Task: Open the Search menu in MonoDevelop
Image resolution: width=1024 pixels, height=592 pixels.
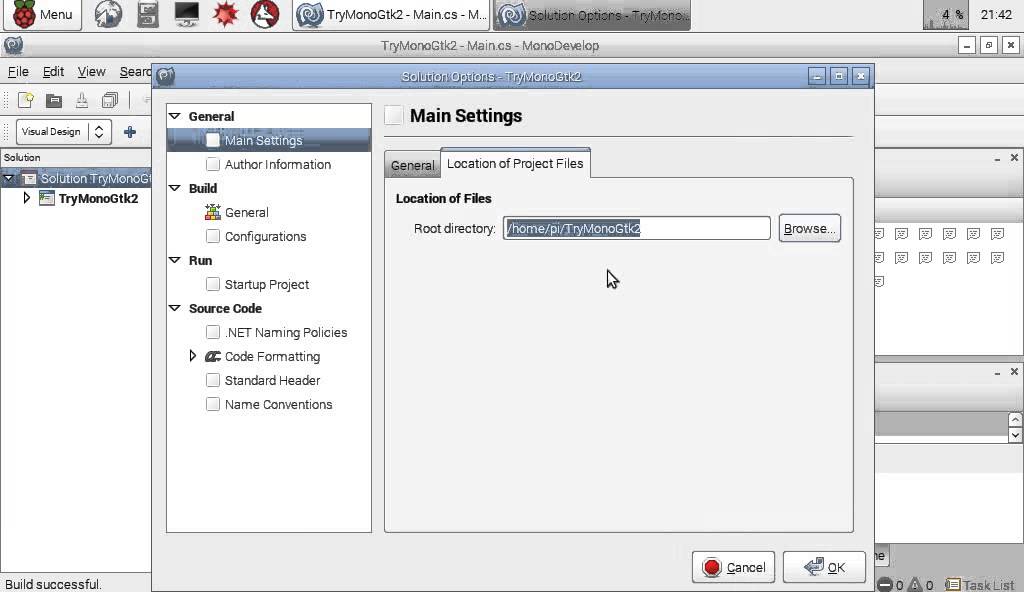Action: click(135, 72)
